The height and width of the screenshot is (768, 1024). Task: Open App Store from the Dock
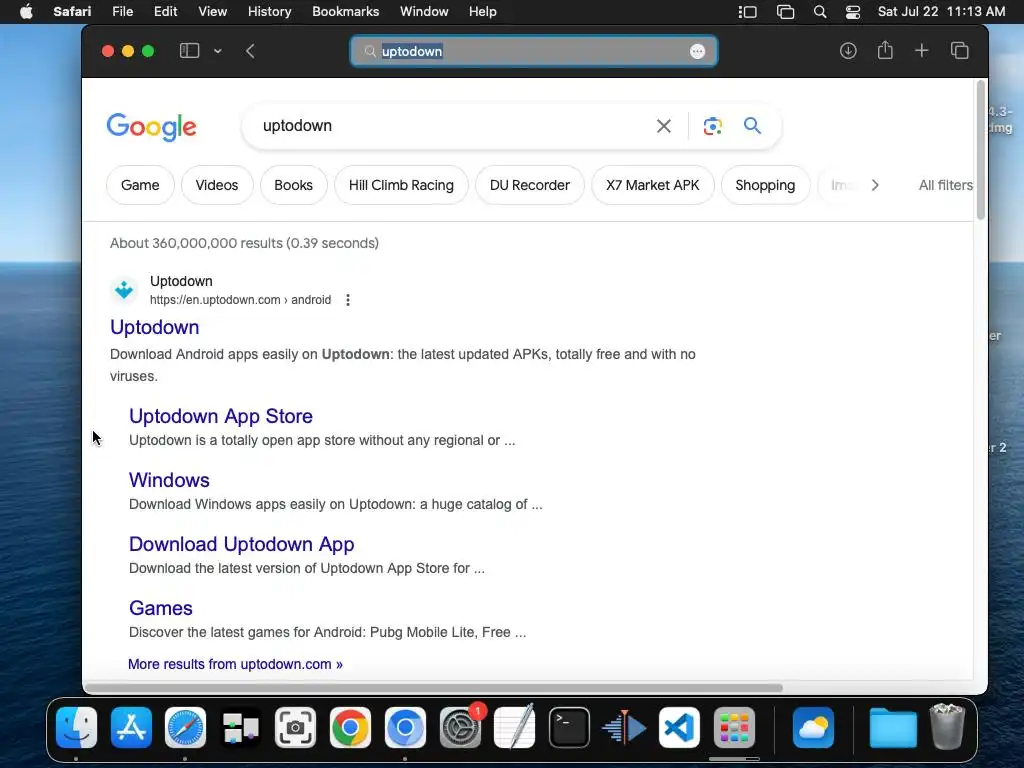(x=131, y=728)
